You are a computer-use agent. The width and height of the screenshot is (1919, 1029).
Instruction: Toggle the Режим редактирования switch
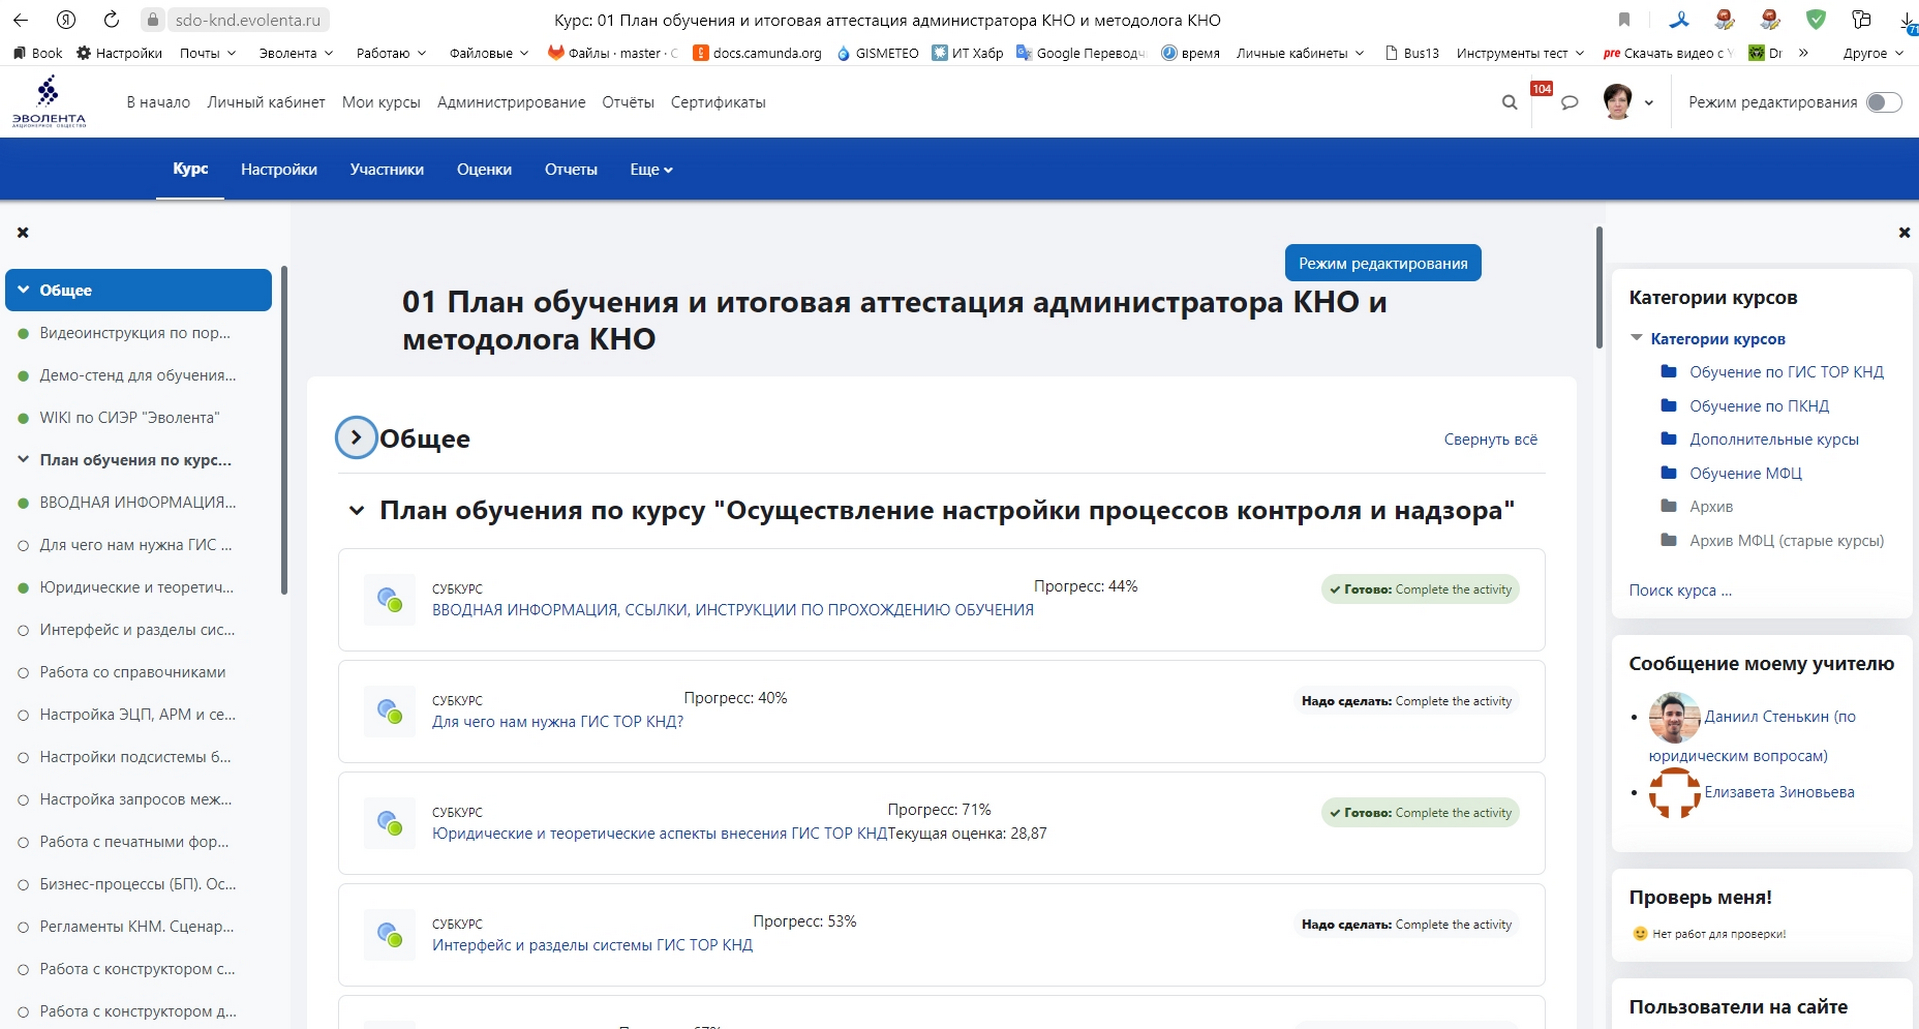click(x=1884, y=102)
